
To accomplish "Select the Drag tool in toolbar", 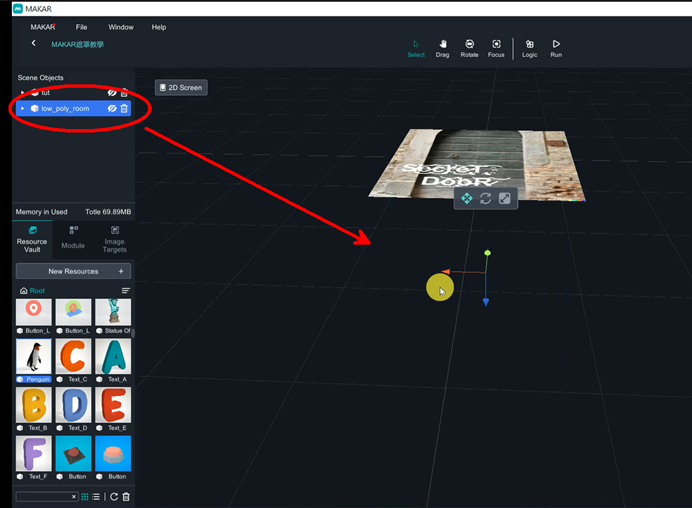I will click(x=442, y=48).
